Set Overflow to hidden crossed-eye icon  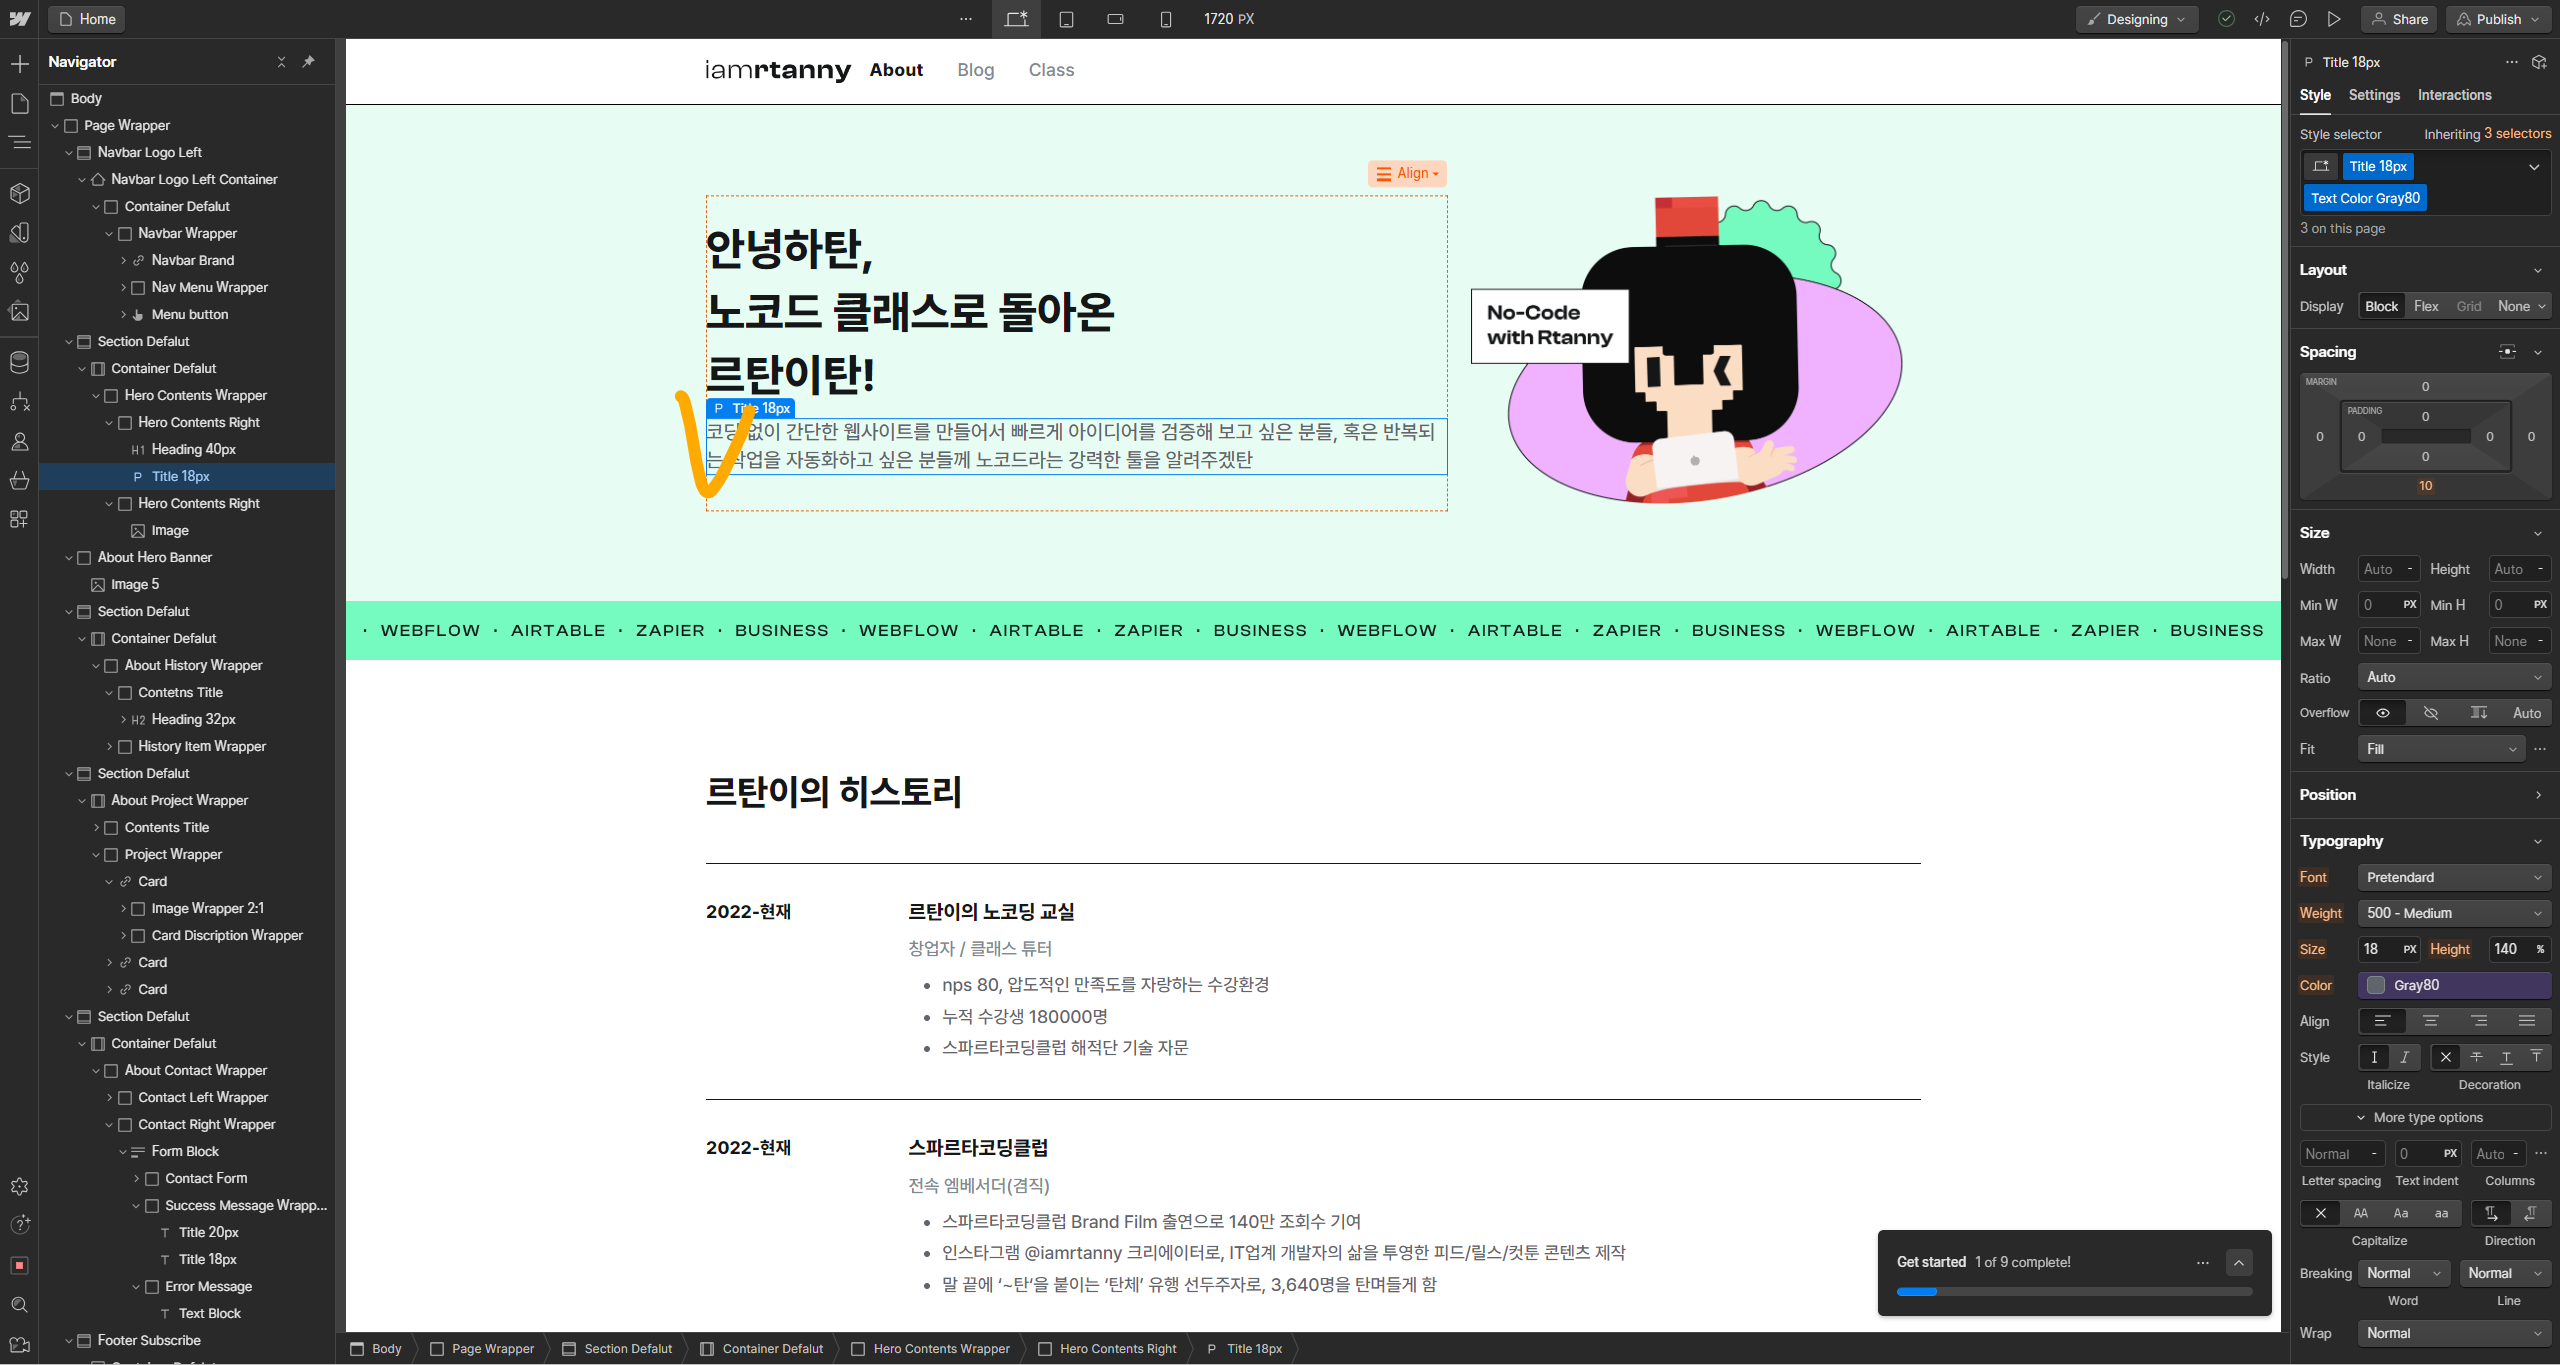pyautogui.click(x=2431, y=713)
